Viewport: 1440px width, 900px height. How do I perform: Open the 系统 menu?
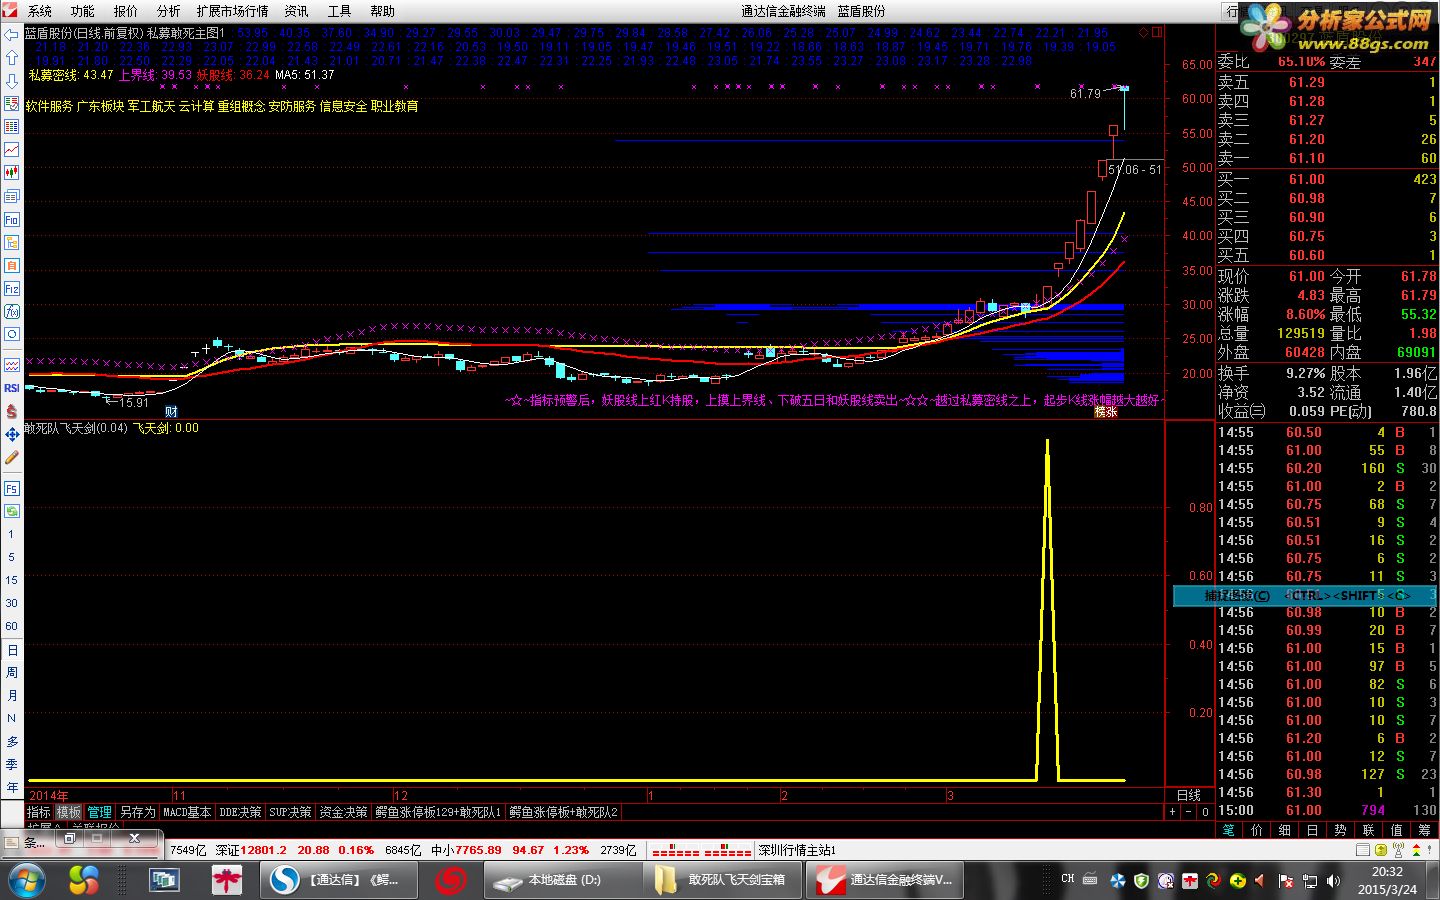tap(40, 11)
